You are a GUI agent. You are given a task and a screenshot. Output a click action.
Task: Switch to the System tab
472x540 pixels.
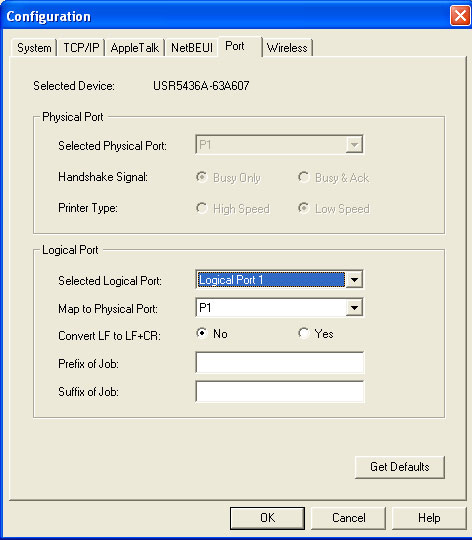[x=34, y=48]
